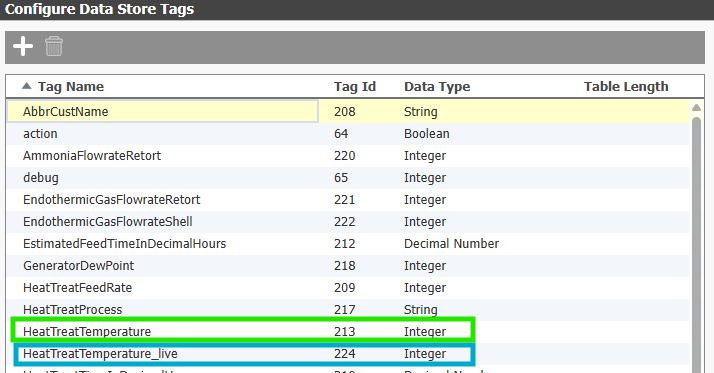The image size is (714, 373).
Task: Click Integer type in AmmoniaFlowrateRetort row
Action: (x=425, y=156)
